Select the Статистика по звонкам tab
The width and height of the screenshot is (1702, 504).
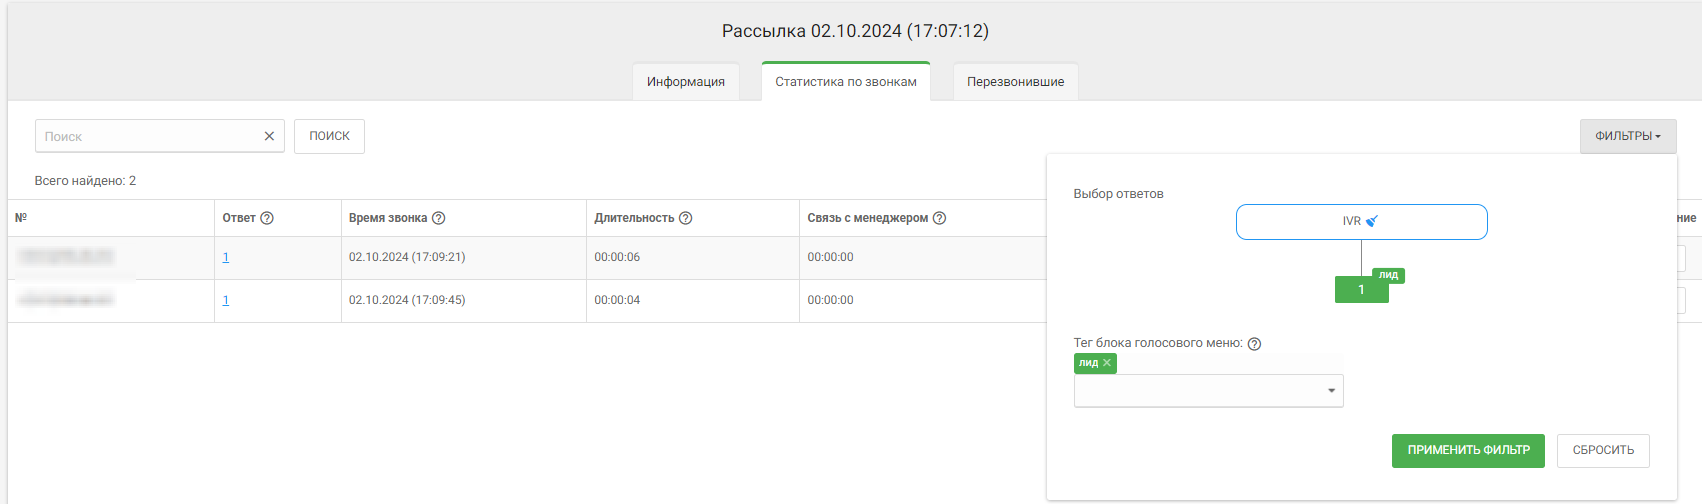click(x=846, y=82)
